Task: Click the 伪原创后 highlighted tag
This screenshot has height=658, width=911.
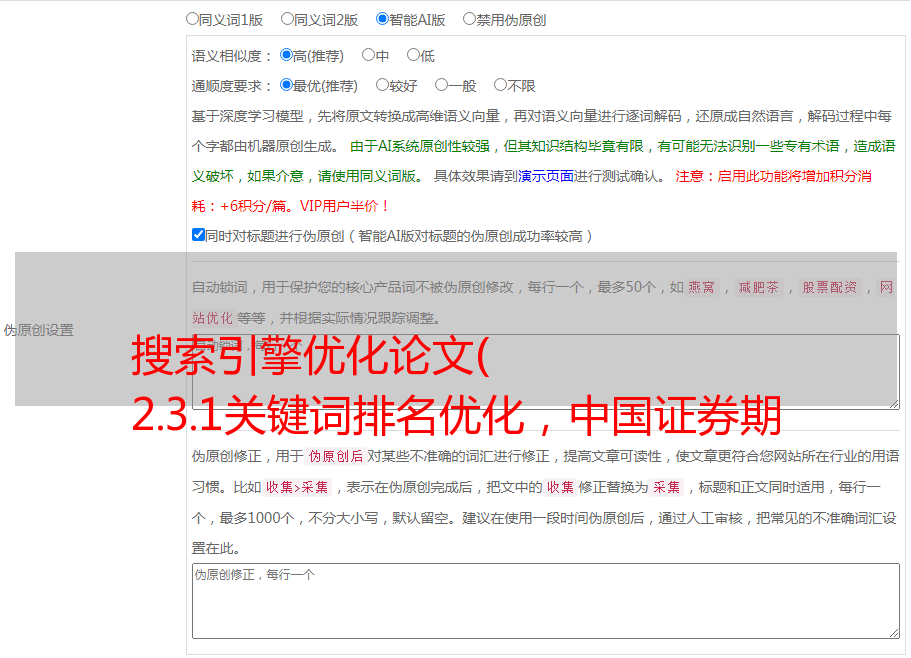Action: [336, 456]
